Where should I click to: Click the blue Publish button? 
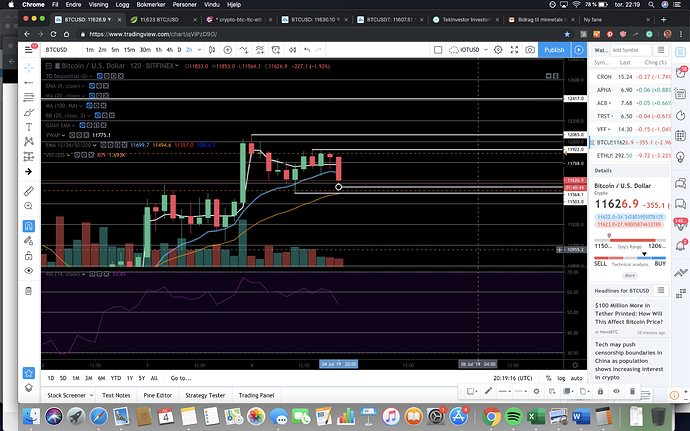[554, 50]
